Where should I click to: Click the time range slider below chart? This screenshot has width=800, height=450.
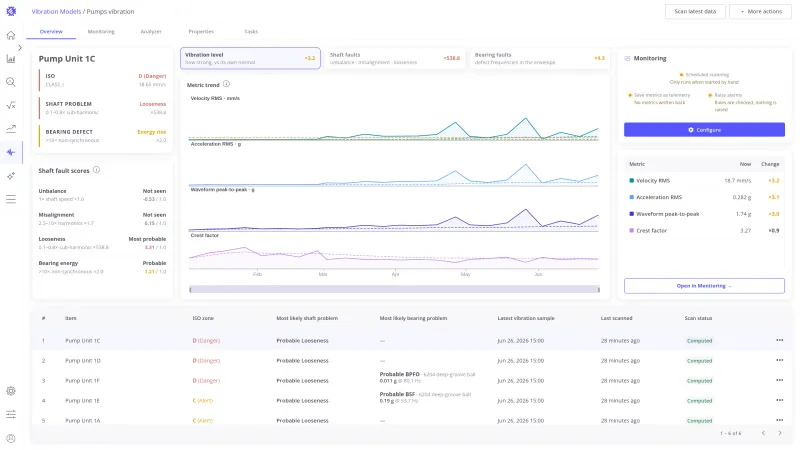394,289
